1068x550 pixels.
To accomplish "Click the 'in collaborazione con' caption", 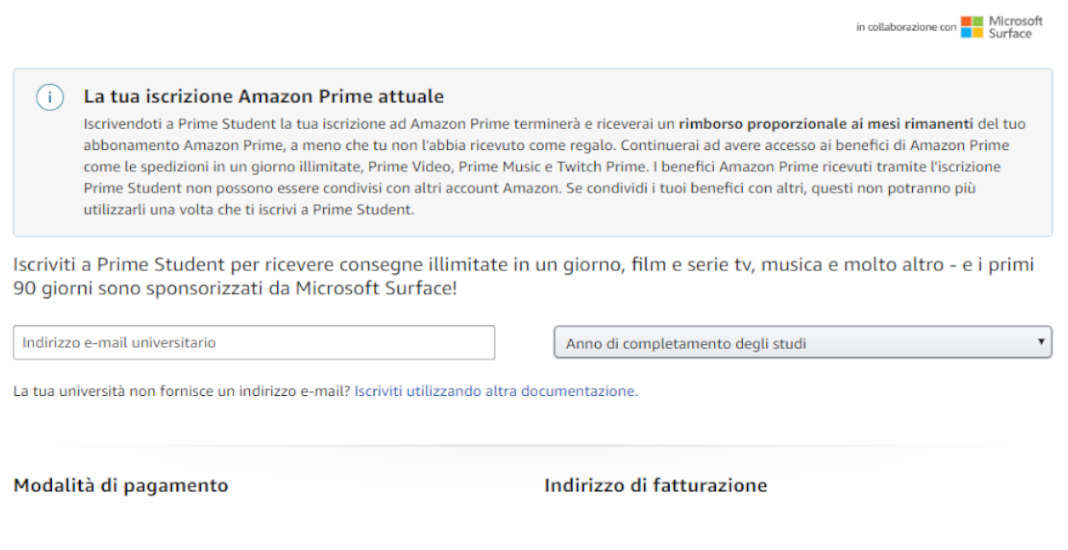I will 906,27.
